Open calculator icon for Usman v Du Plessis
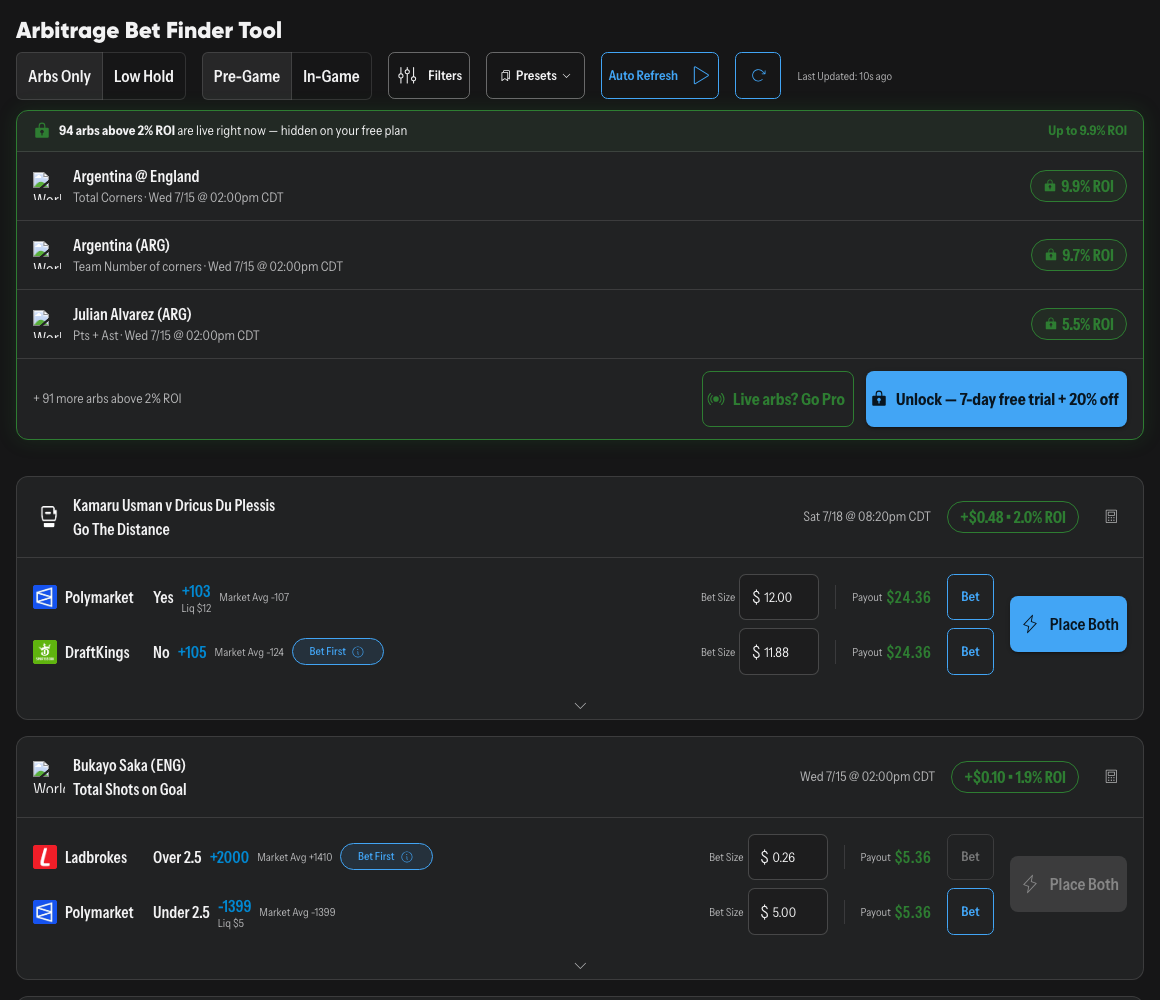Viewport: 1160px width, 1000px height. coord(1110,517)
